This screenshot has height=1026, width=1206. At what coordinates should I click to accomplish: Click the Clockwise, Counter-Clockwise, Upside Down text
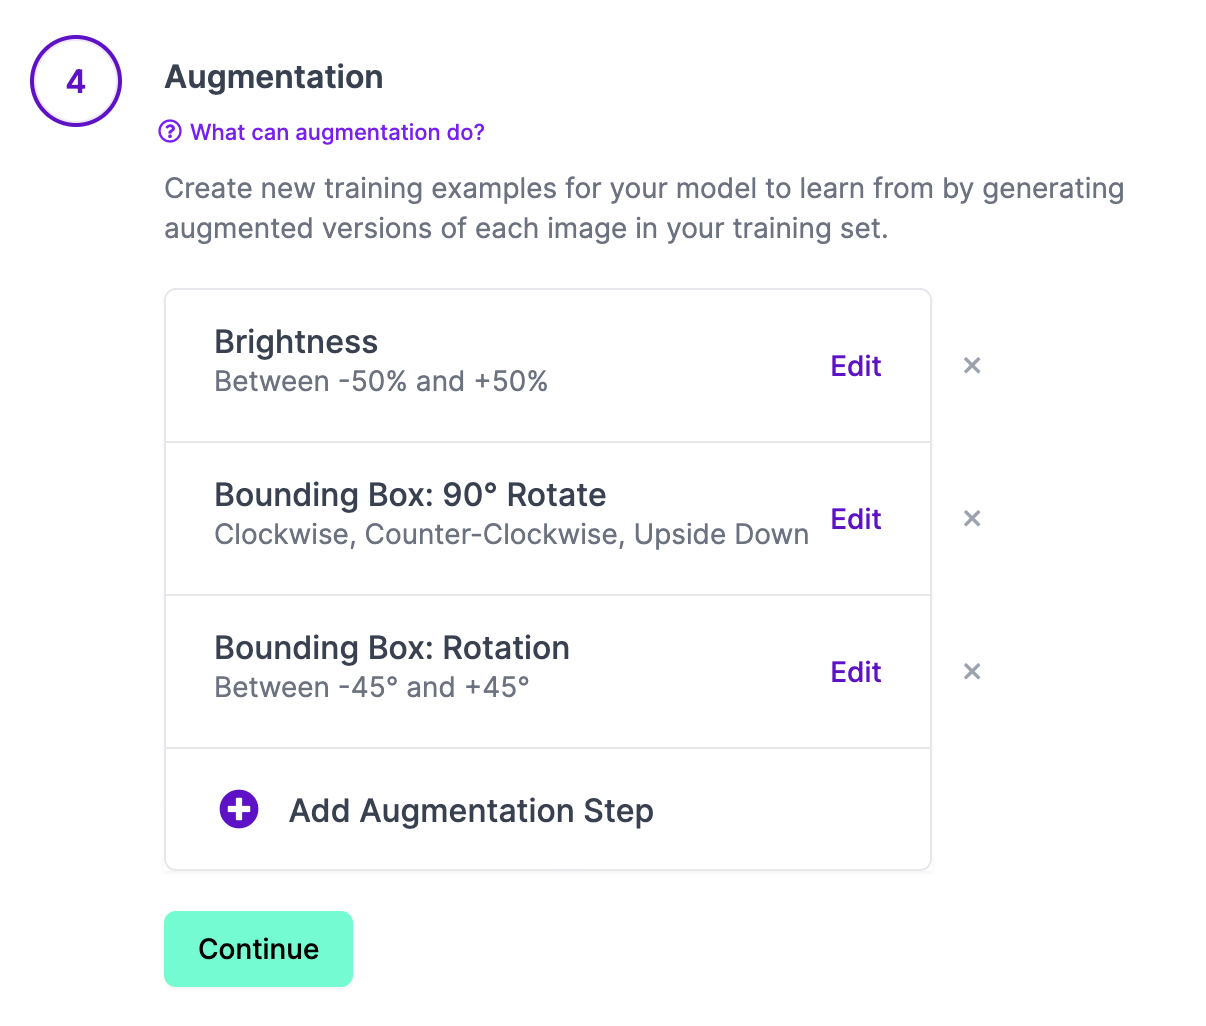[x=511, y=535]
